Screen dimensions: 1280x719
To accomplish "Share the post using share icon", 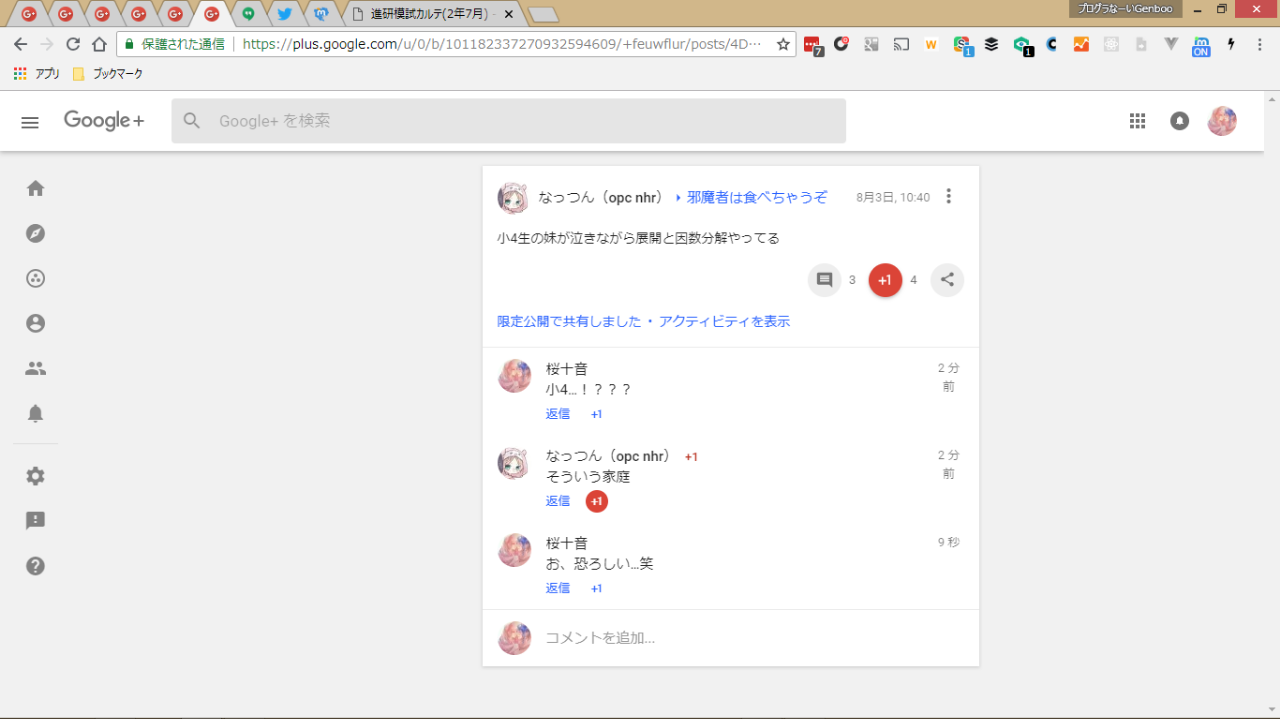I will (x=947, y=280).
